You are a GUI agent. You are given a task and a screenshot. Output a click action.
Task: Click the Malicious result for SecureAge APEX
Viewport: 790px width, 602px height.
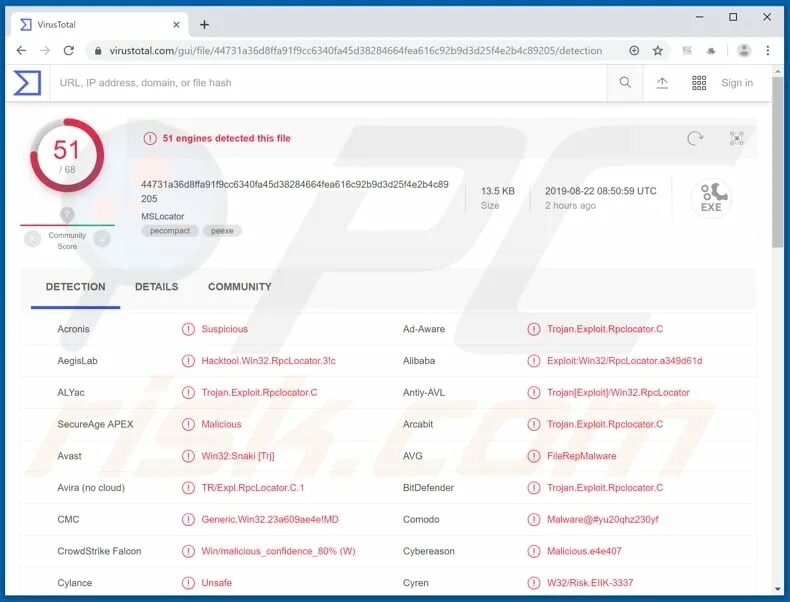tap(221, 424)
